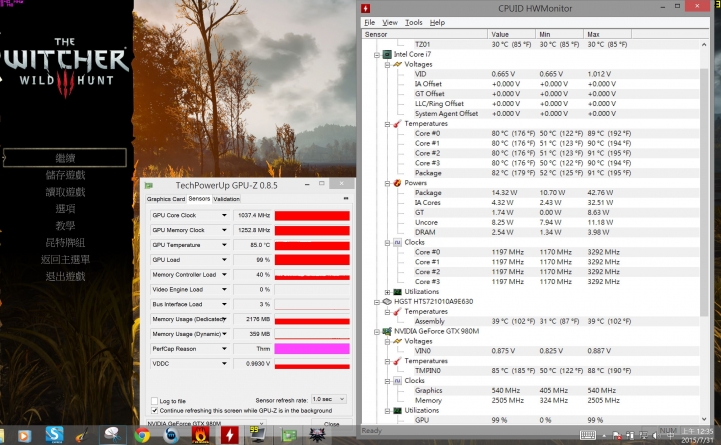
Task: Click the GPU Temperature red graph bar
Action: click(x=312, y=245)
